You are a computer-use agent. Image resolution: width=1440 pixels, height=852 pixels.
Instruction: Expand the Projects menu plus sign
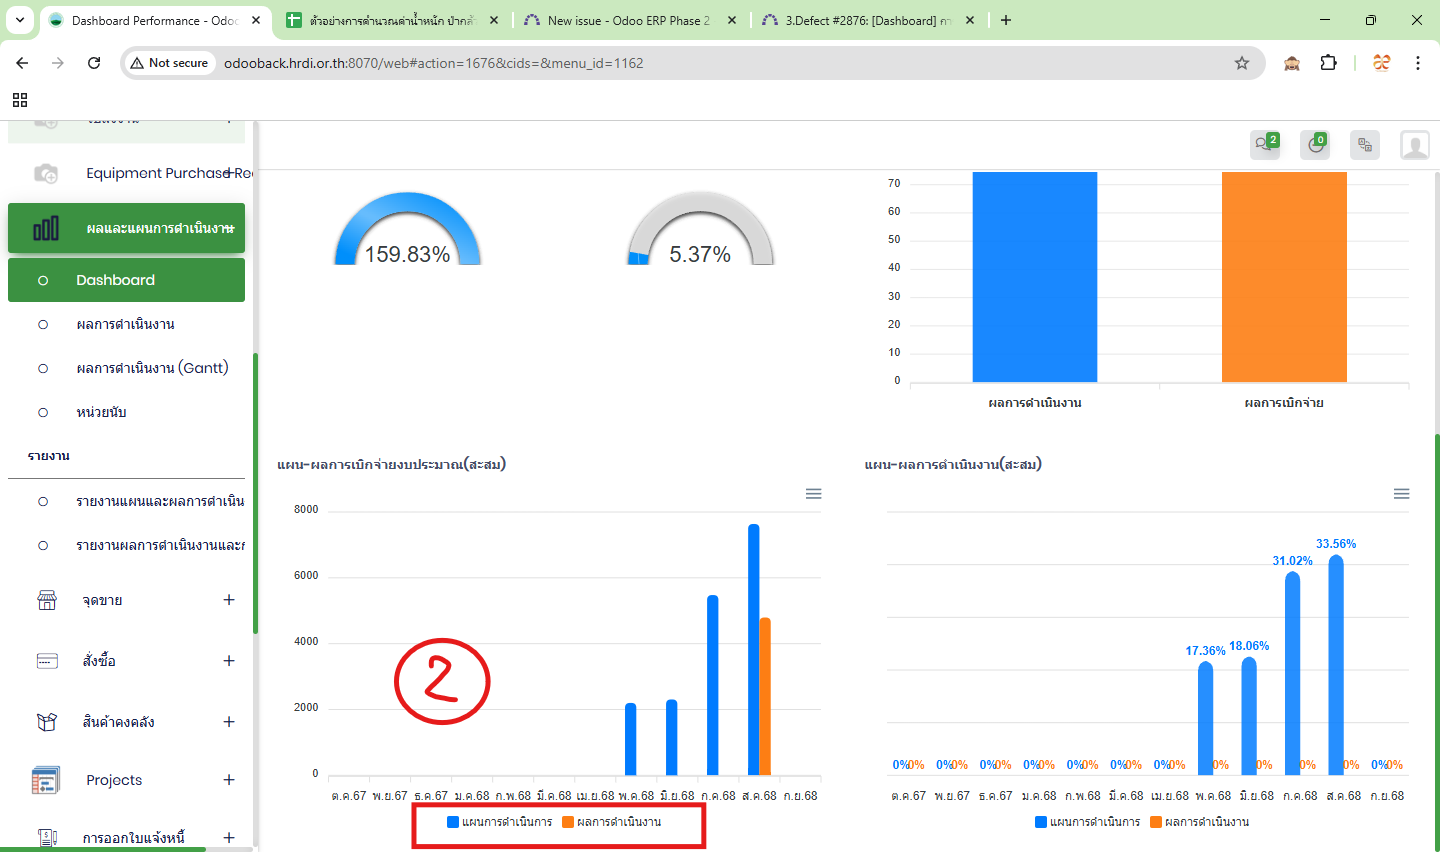(x=229, y=780)
